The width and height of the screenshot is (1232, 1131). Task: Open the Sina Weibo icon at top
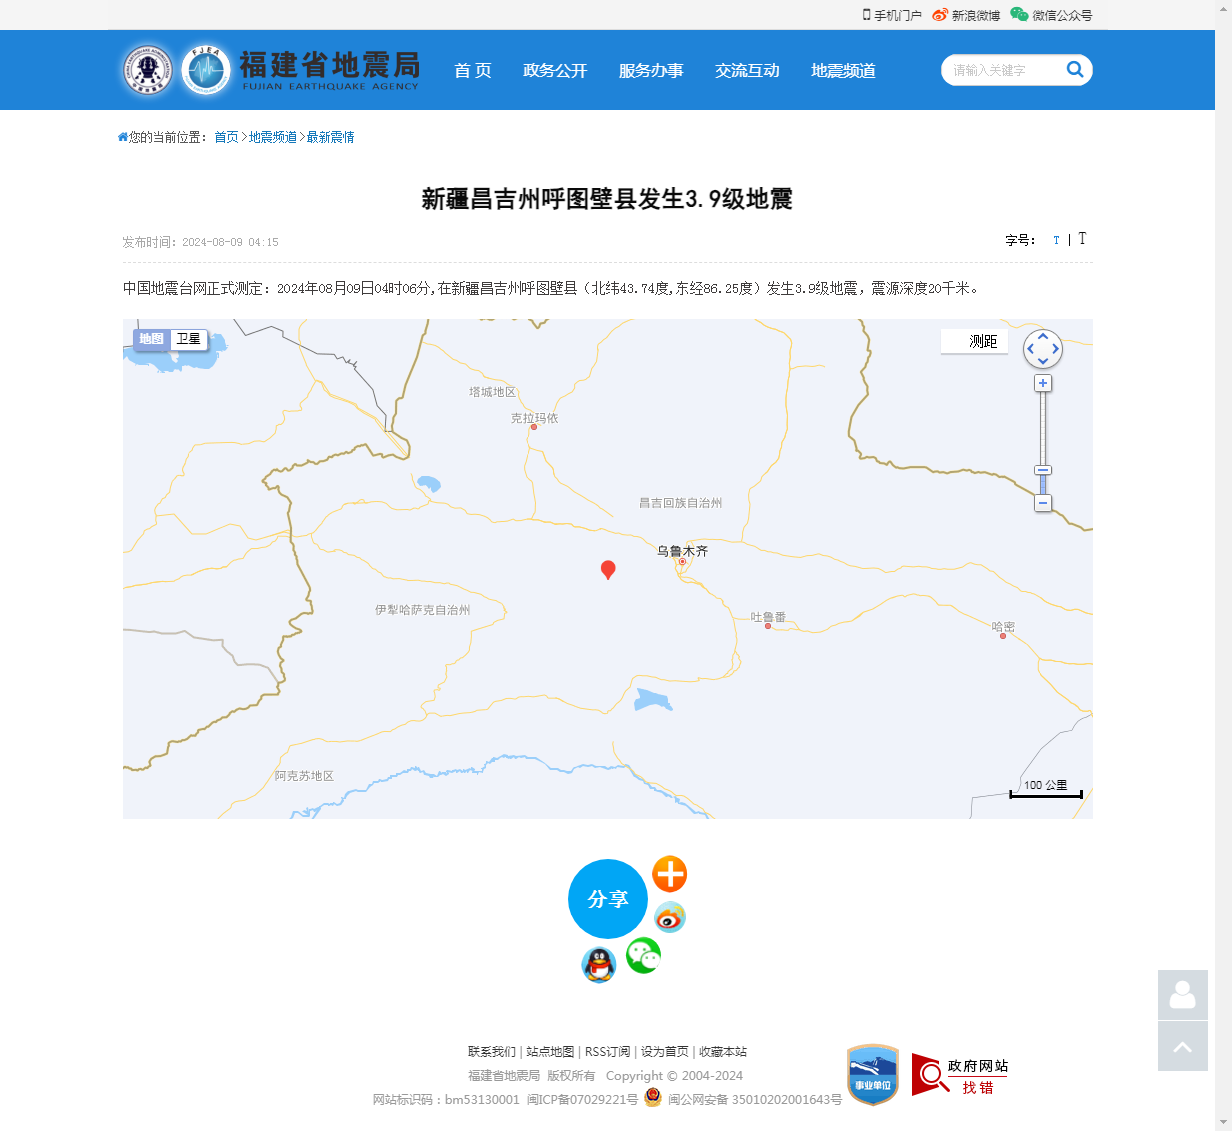[x=938, y=15]
